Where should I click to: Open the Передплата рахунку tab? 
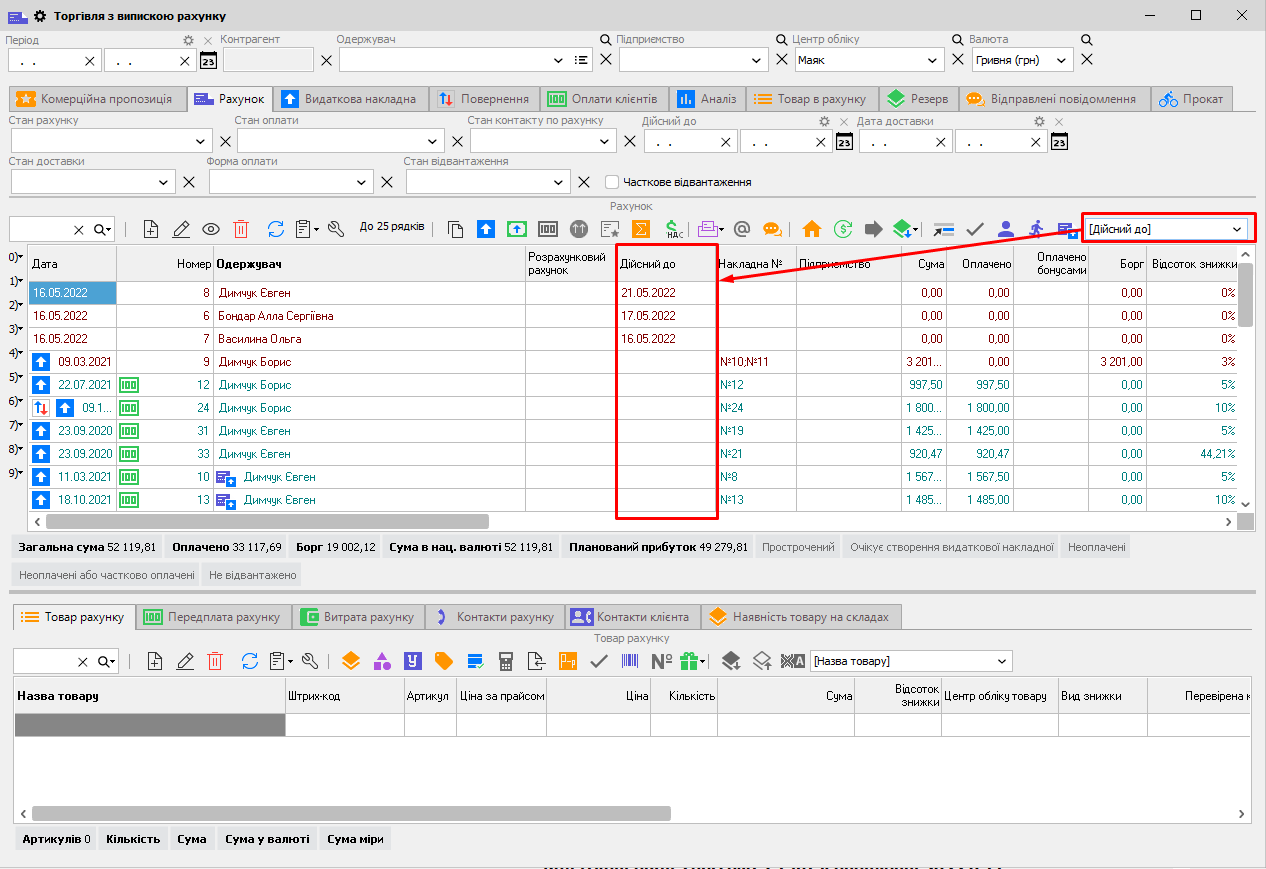(x=216, y=617)
